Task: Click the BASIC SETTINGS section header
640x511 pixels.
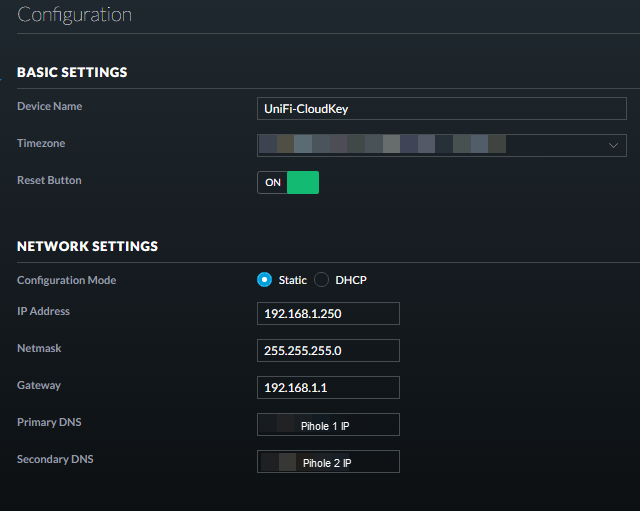Action: 72,72
